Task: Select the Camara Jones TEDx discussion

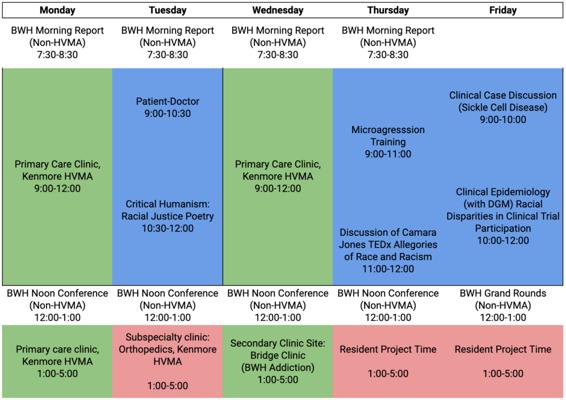Action: coord(388,251)
